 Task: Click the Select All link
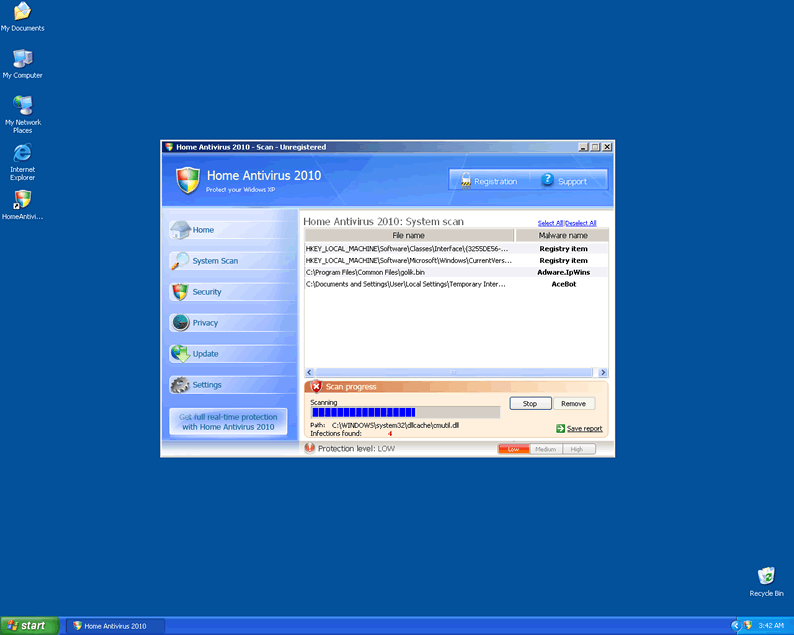click(x=550, y=223)
